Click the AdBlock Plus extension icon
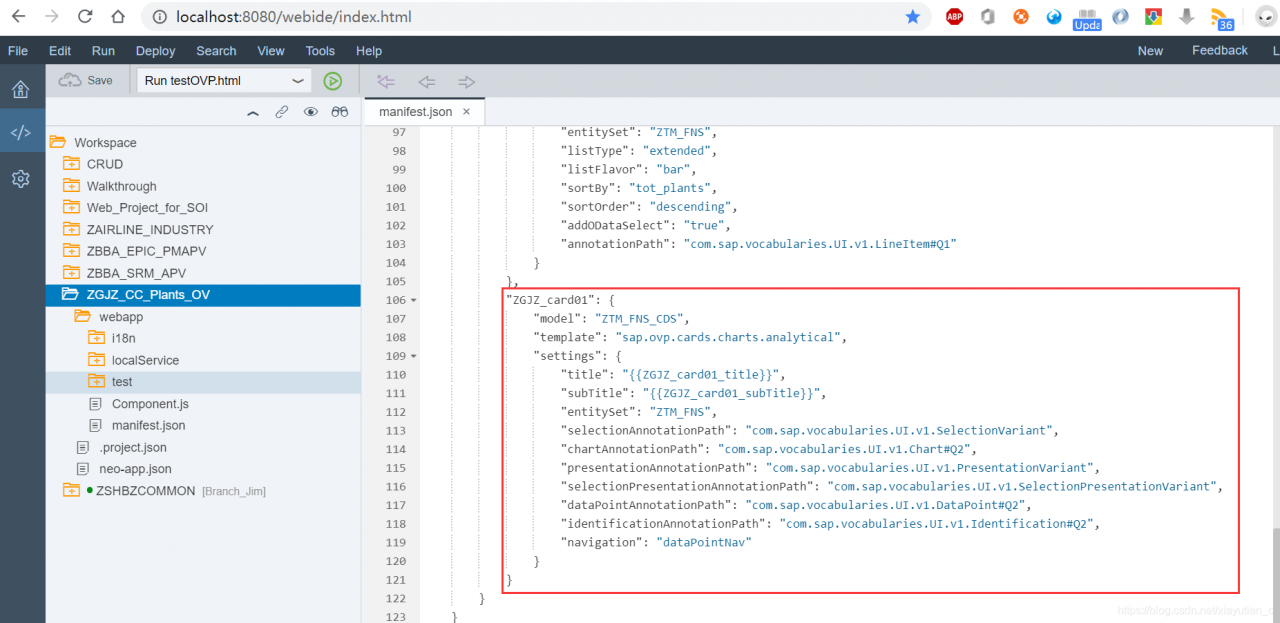The width and height of the screenshot is (1280, 623). (x=954, y=17)
